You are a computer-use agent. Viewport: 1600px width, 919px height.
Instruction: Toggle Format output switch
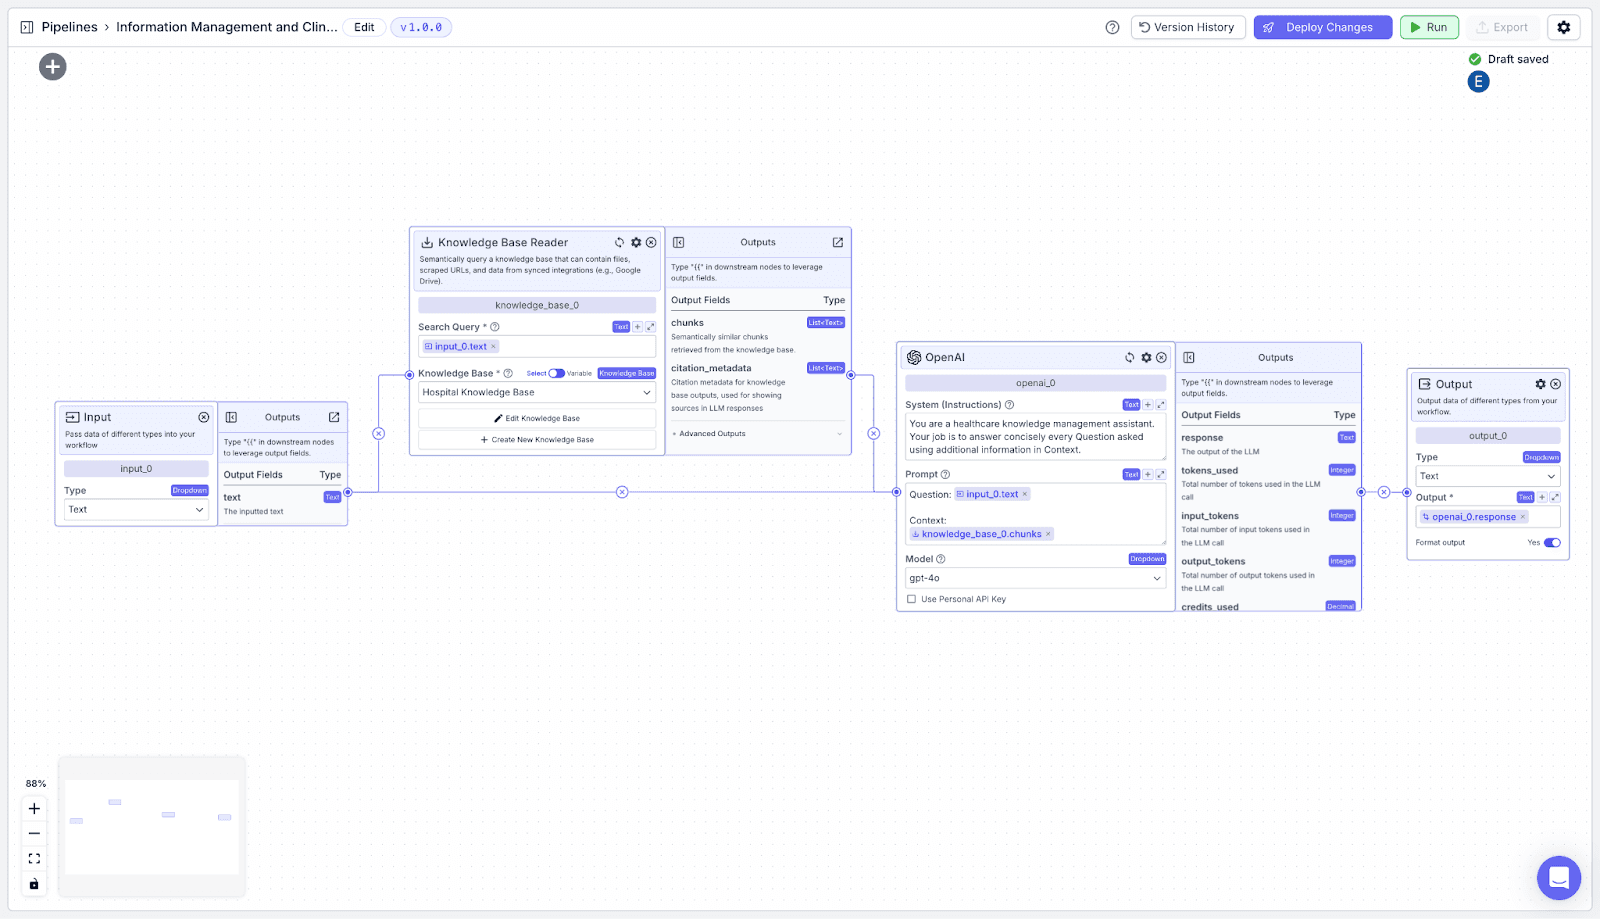click(x=1552, y=543)
